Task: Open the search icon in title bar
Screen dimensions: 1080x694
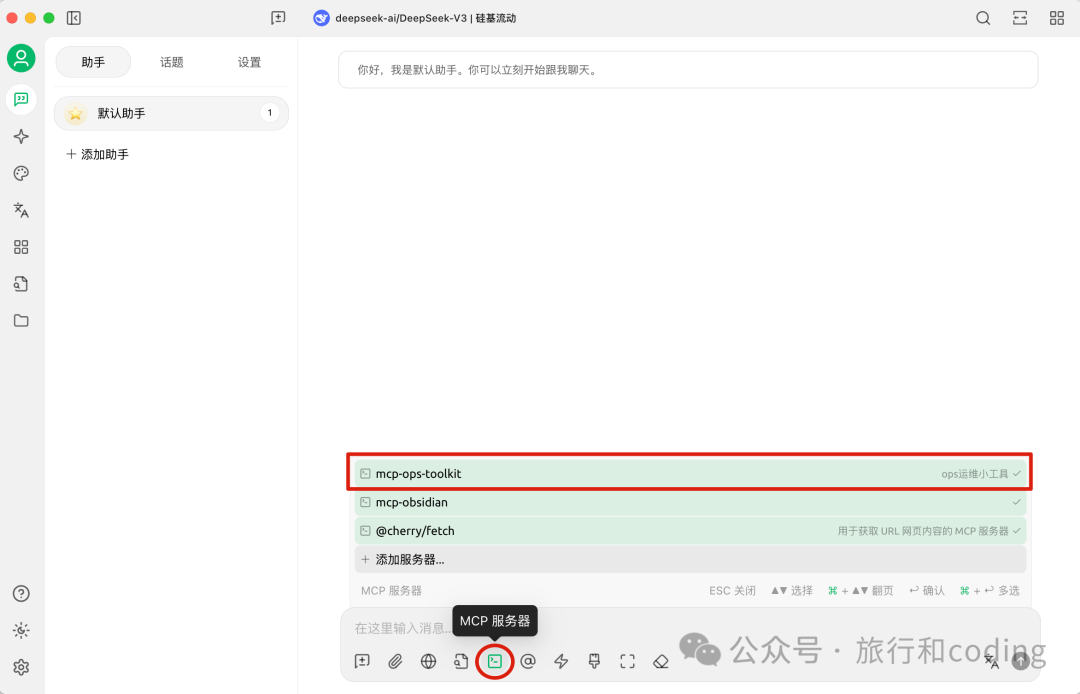Action: pyautogui.click(x=983, y=18)
